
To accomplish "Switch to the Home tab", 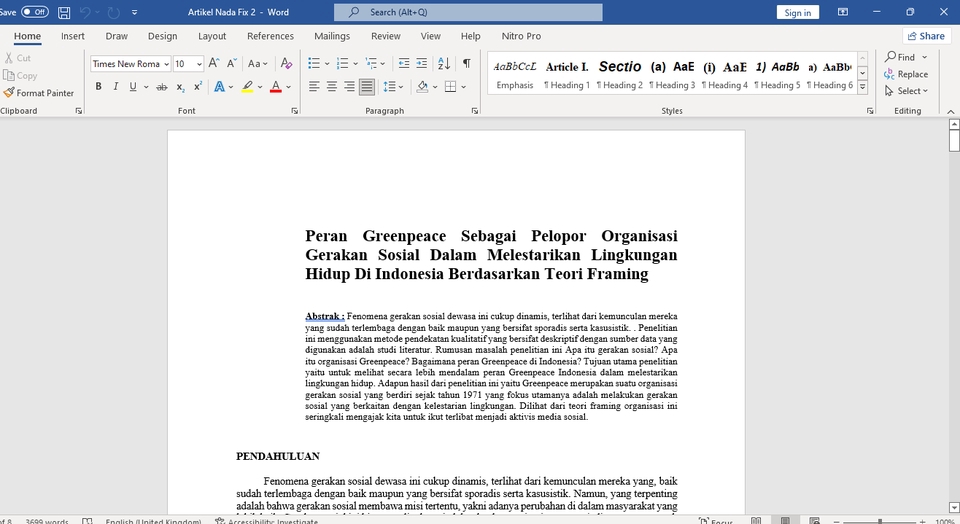I will click(28, 36).
